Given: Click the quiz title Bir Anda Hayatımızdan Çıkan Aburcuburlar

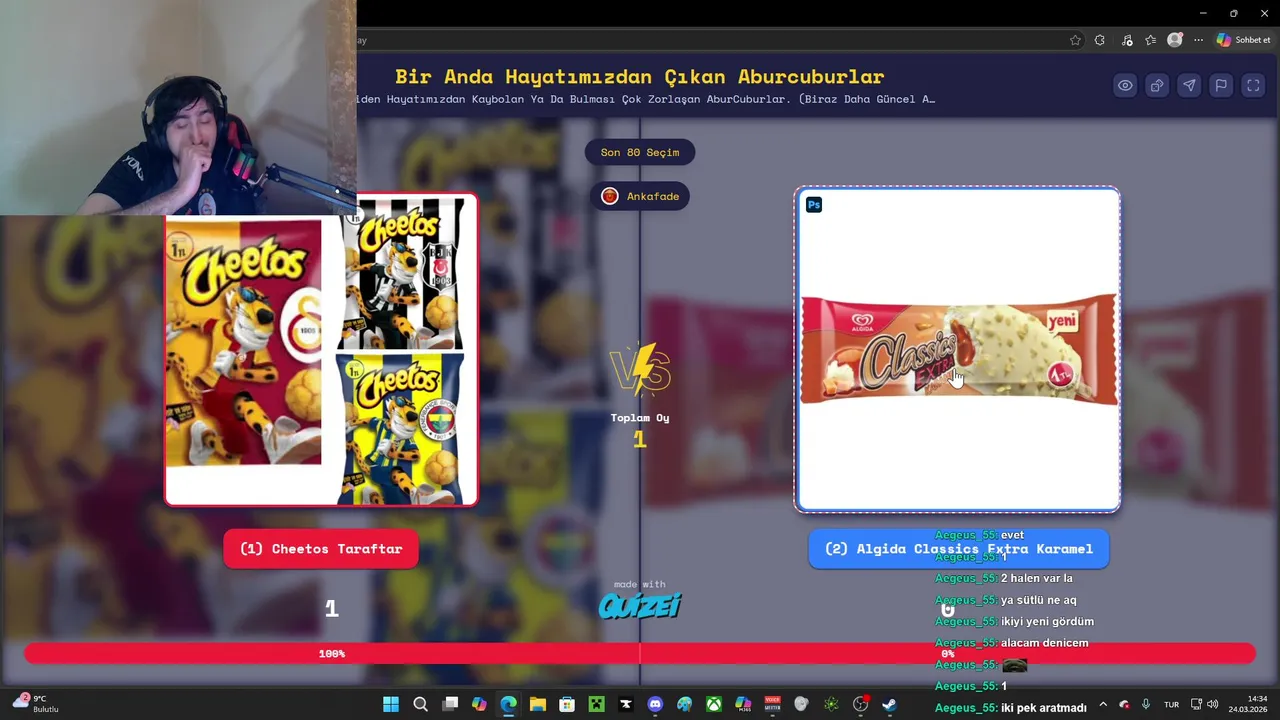Looking at the screenshot, I should click(640, 77).
